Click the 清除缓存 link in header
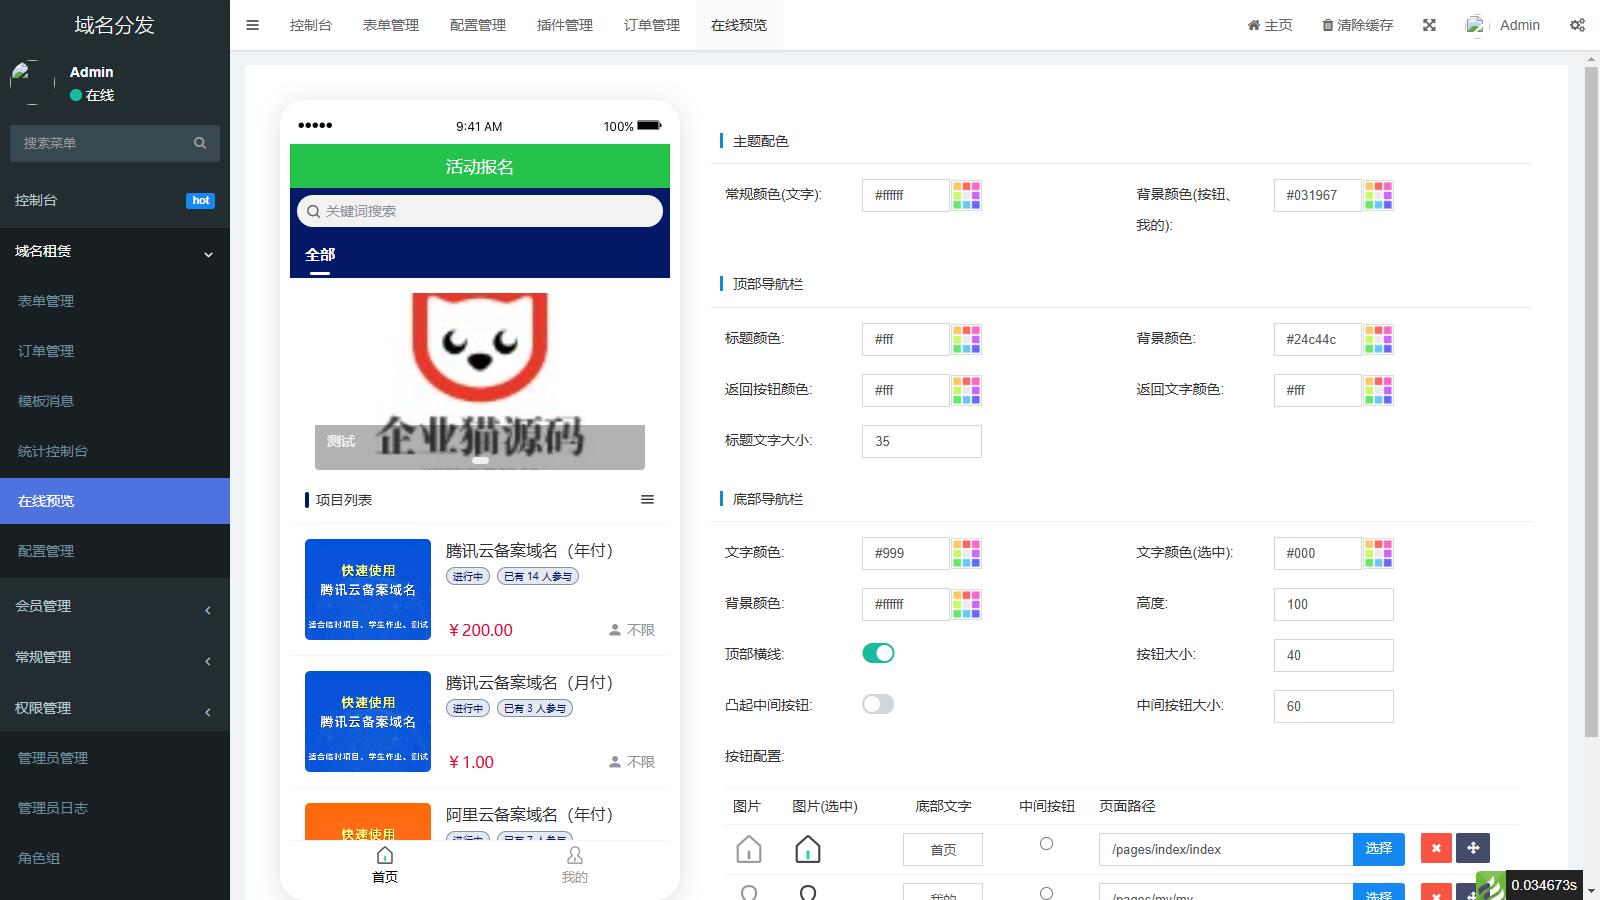The image size is (1600, 900). pyautogui.click(x=1357, y=25)
